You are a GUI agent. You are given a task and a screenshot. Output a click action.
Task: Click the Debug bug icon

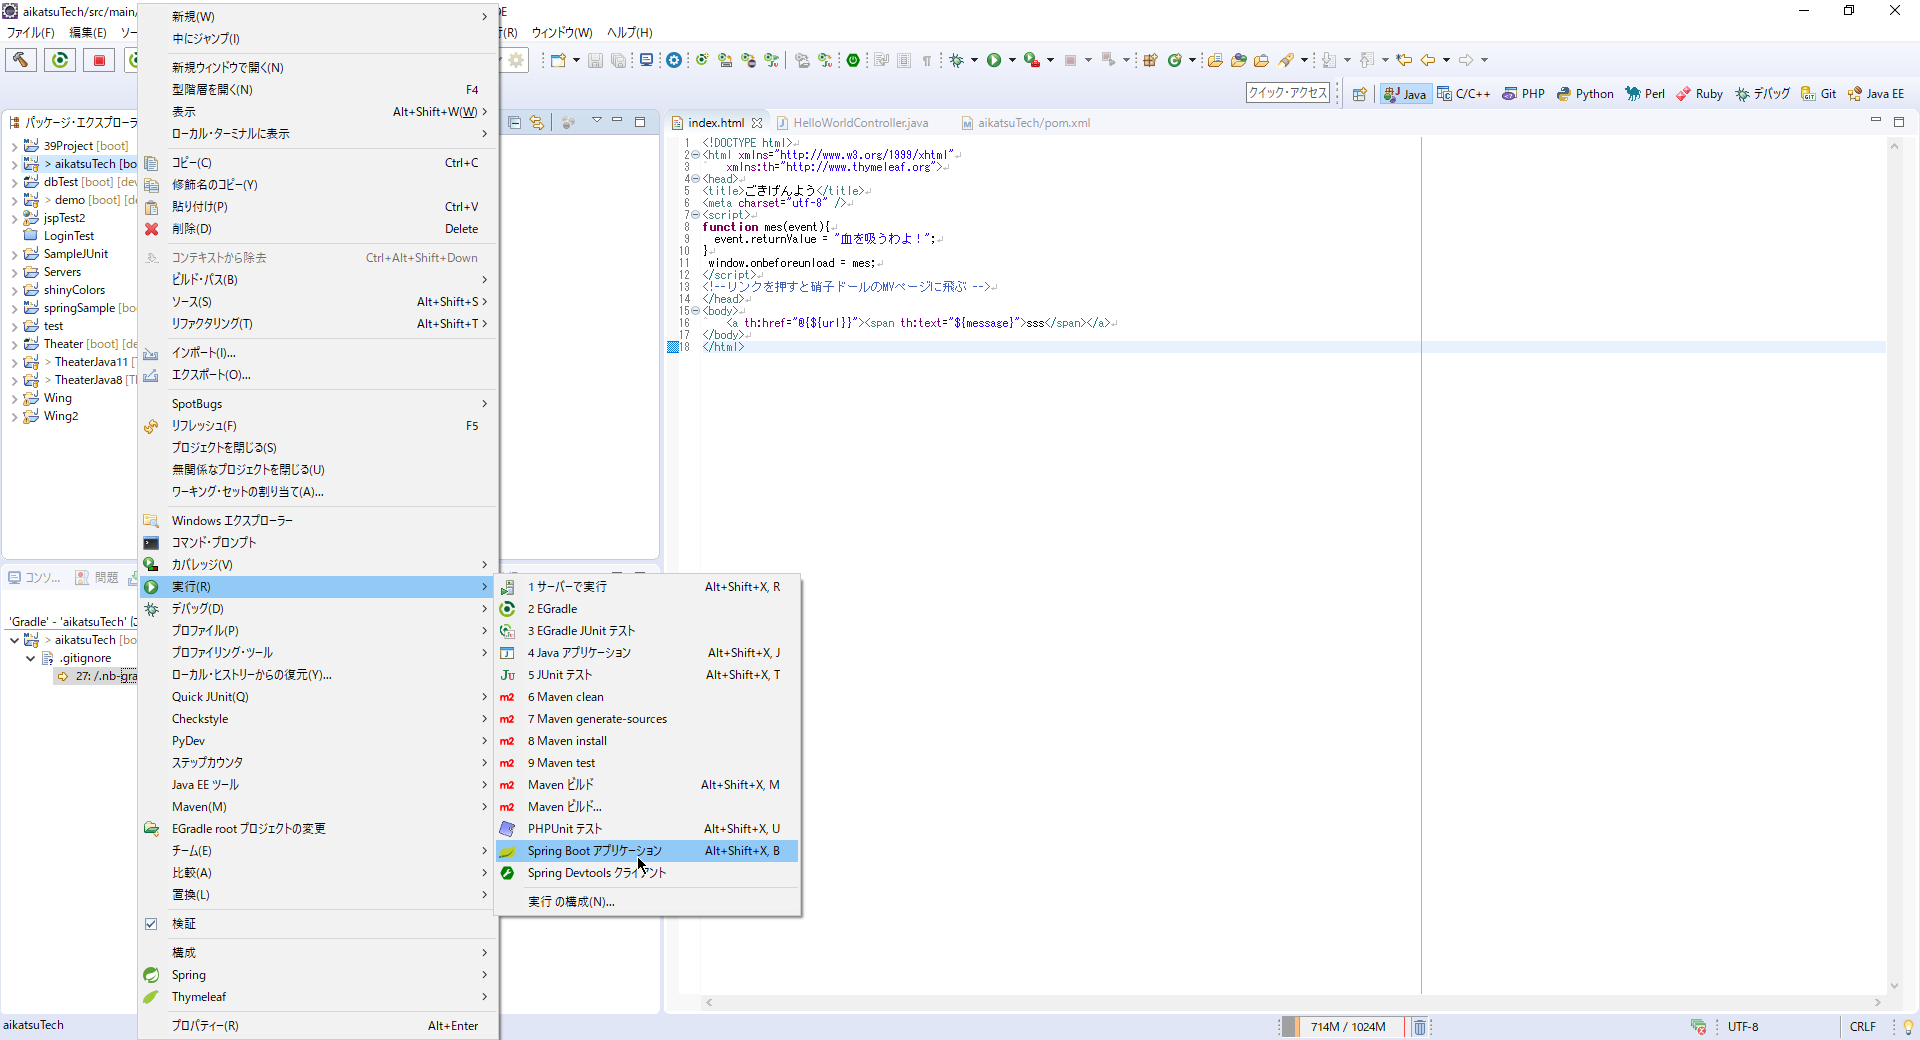pos(957,60)
